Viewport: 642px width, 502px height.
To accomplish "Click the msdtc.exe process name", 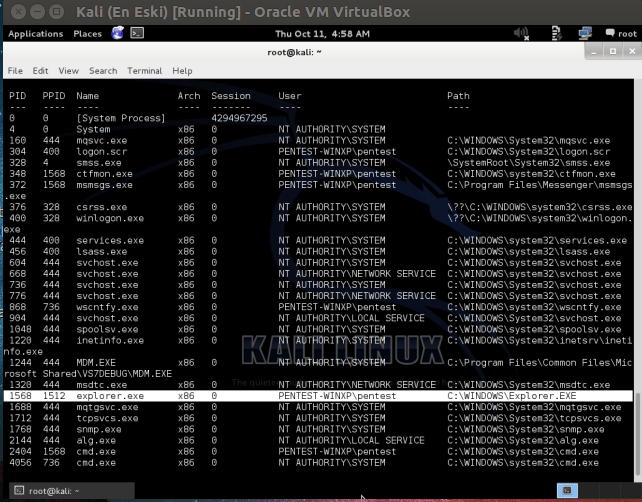I will (x=102, y=385).
